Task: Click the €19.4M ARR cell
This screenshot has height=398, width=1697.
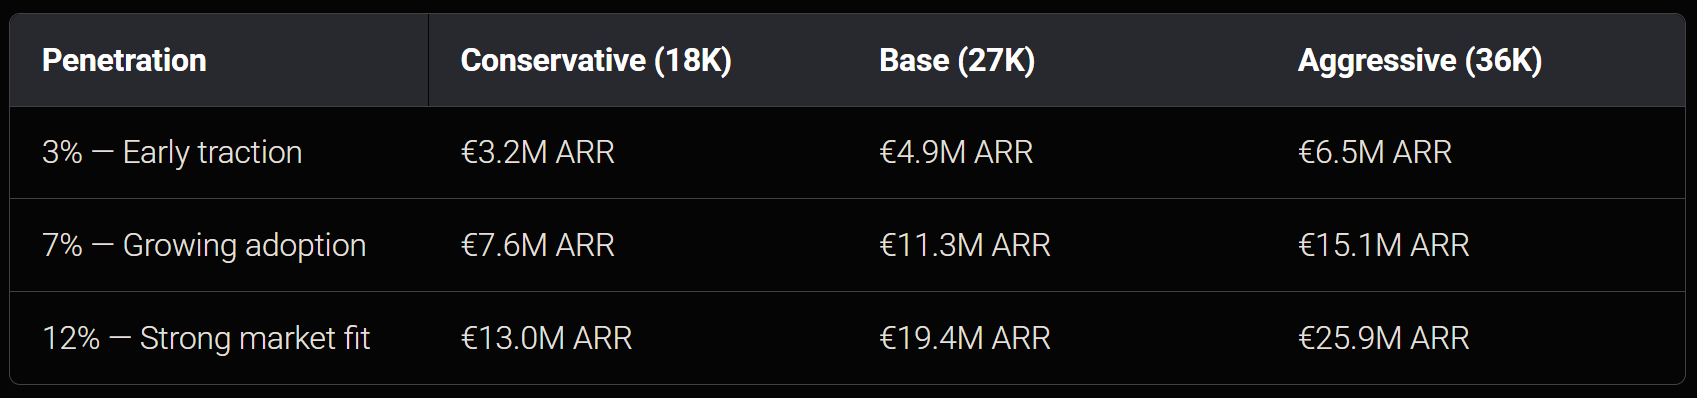Action: (965, 338)
